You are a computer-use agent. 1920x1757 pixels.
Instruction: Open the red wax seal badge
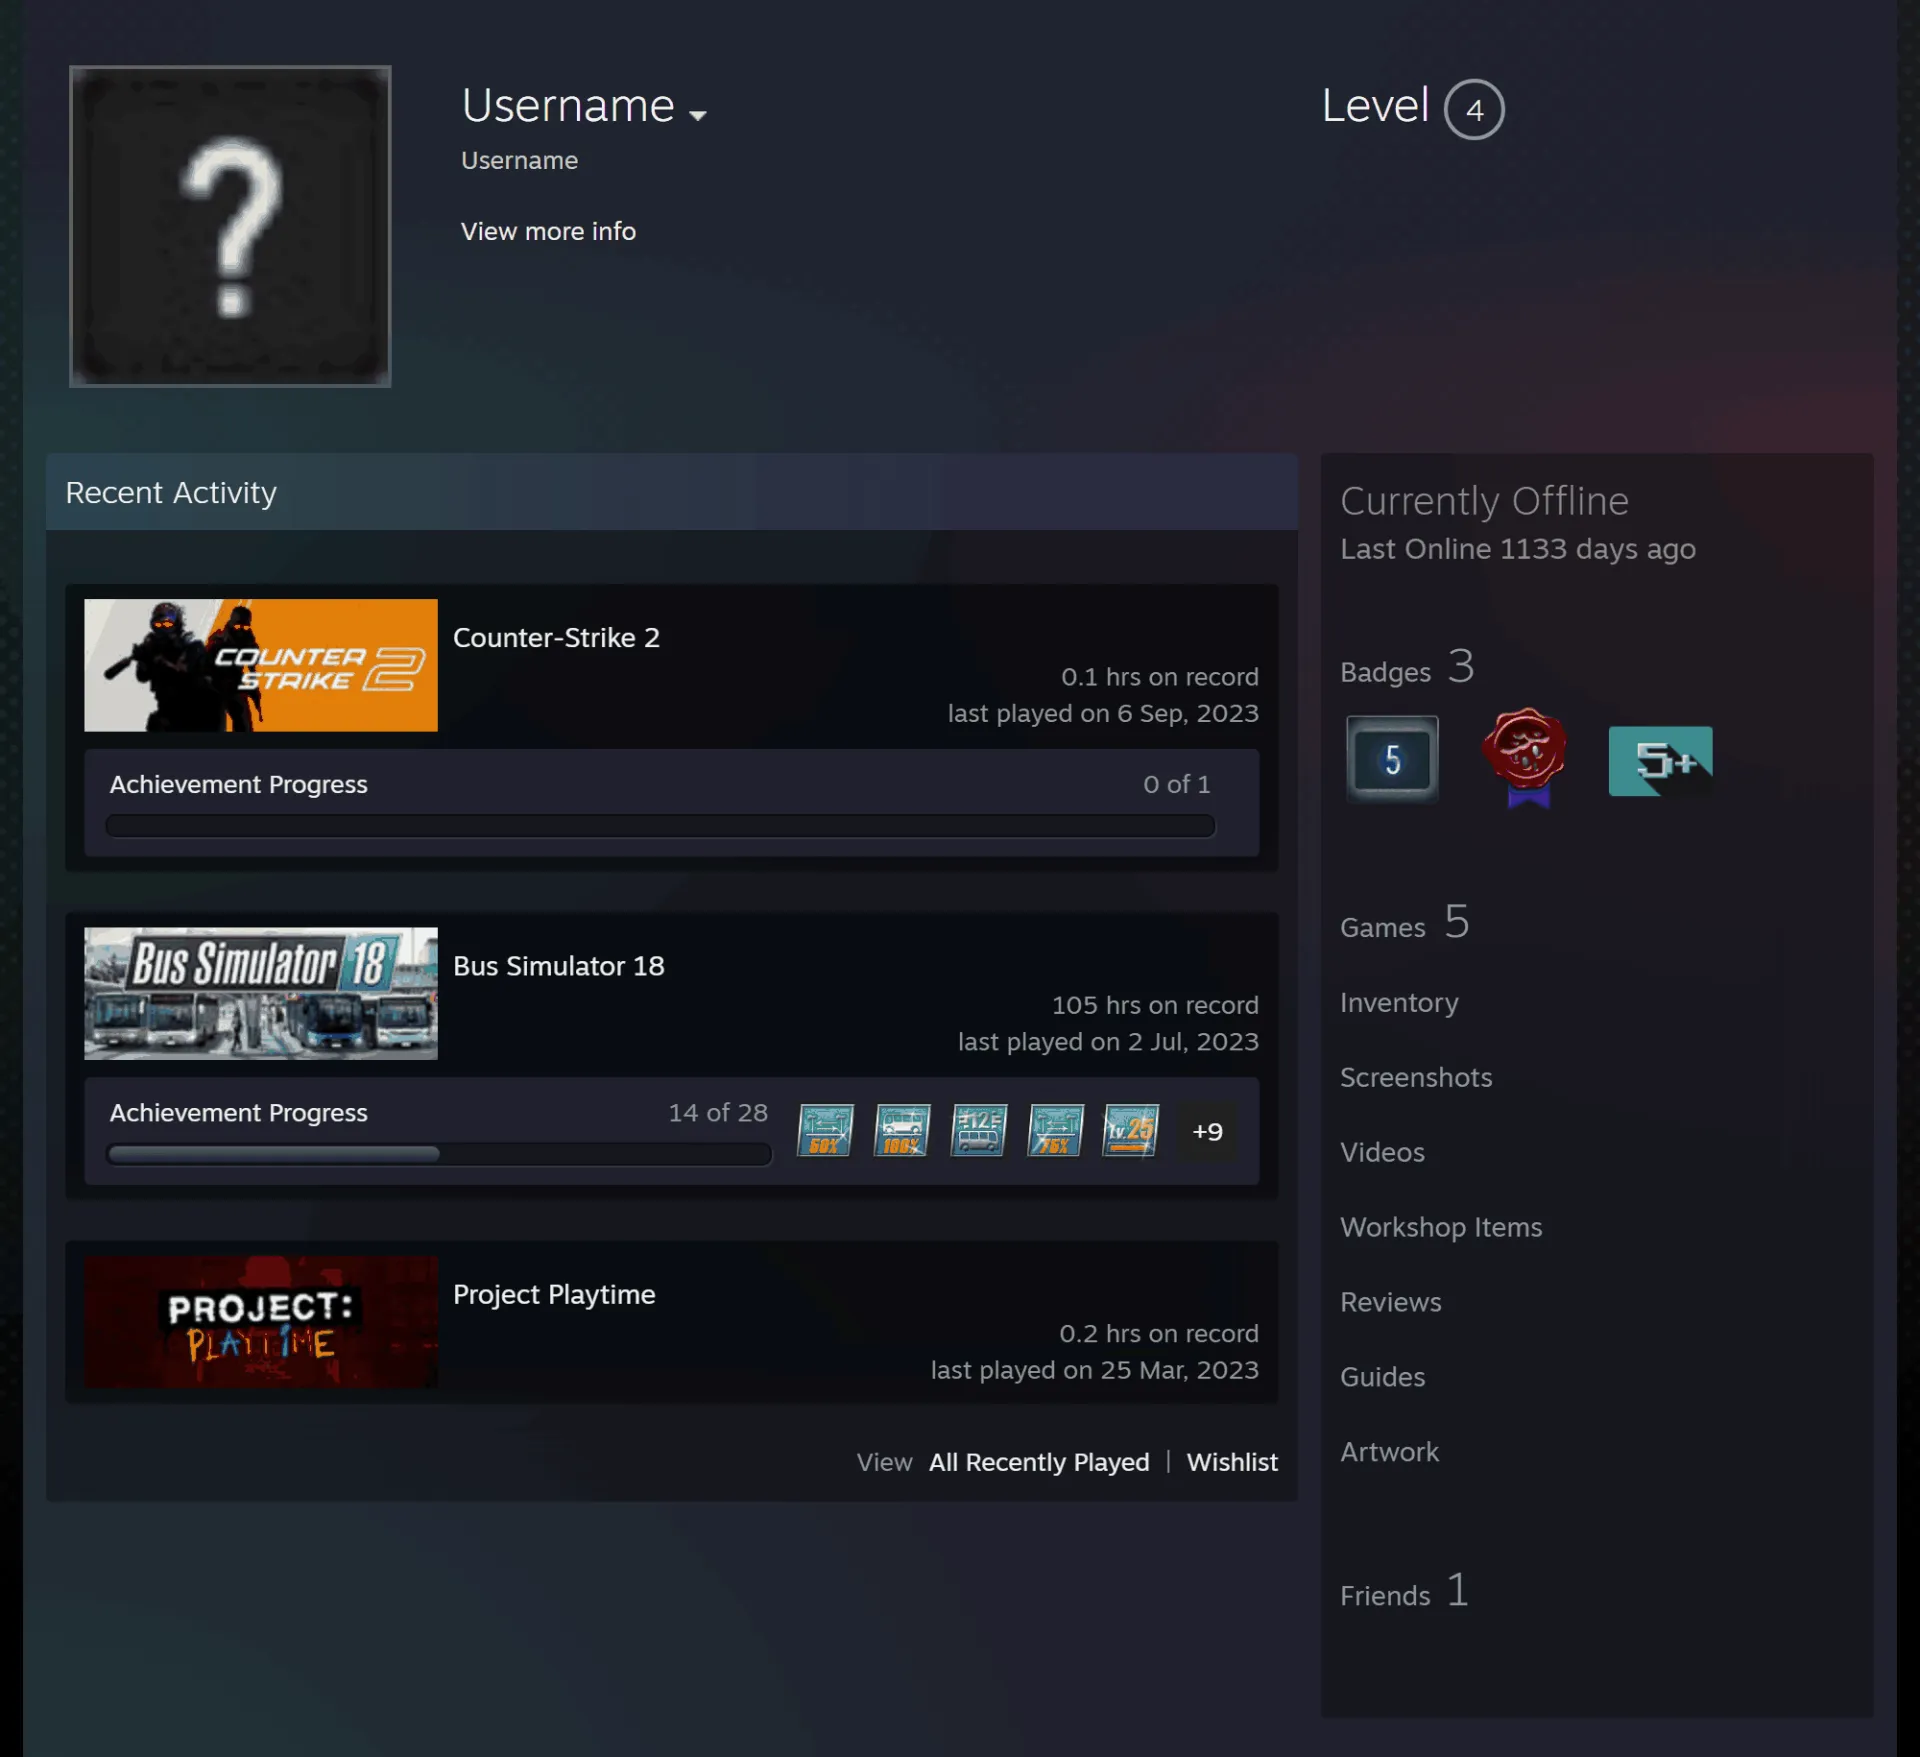click(1525, 757)
